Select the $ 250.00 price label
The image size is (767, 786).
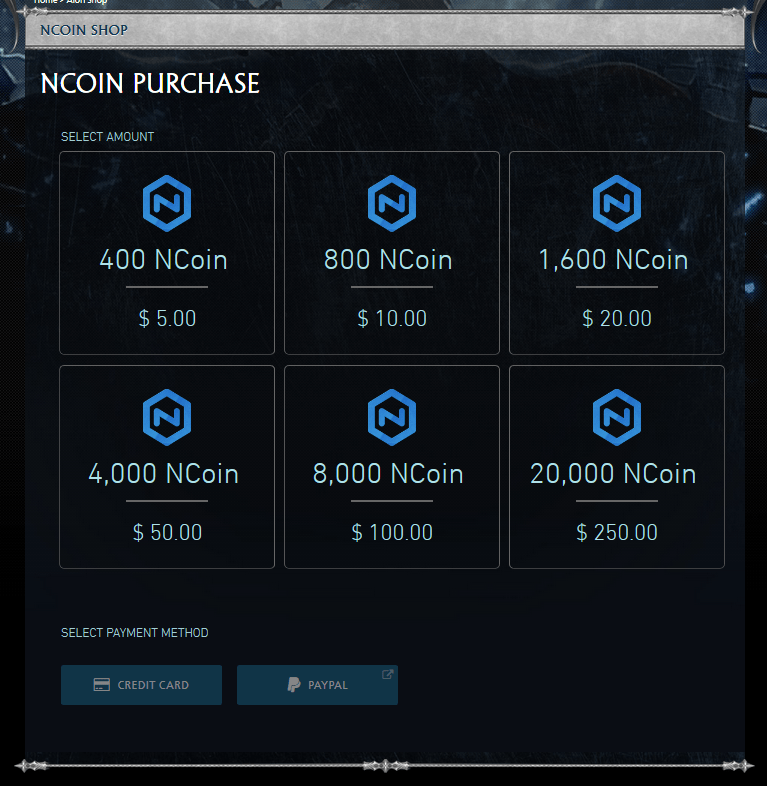(617, 533)
